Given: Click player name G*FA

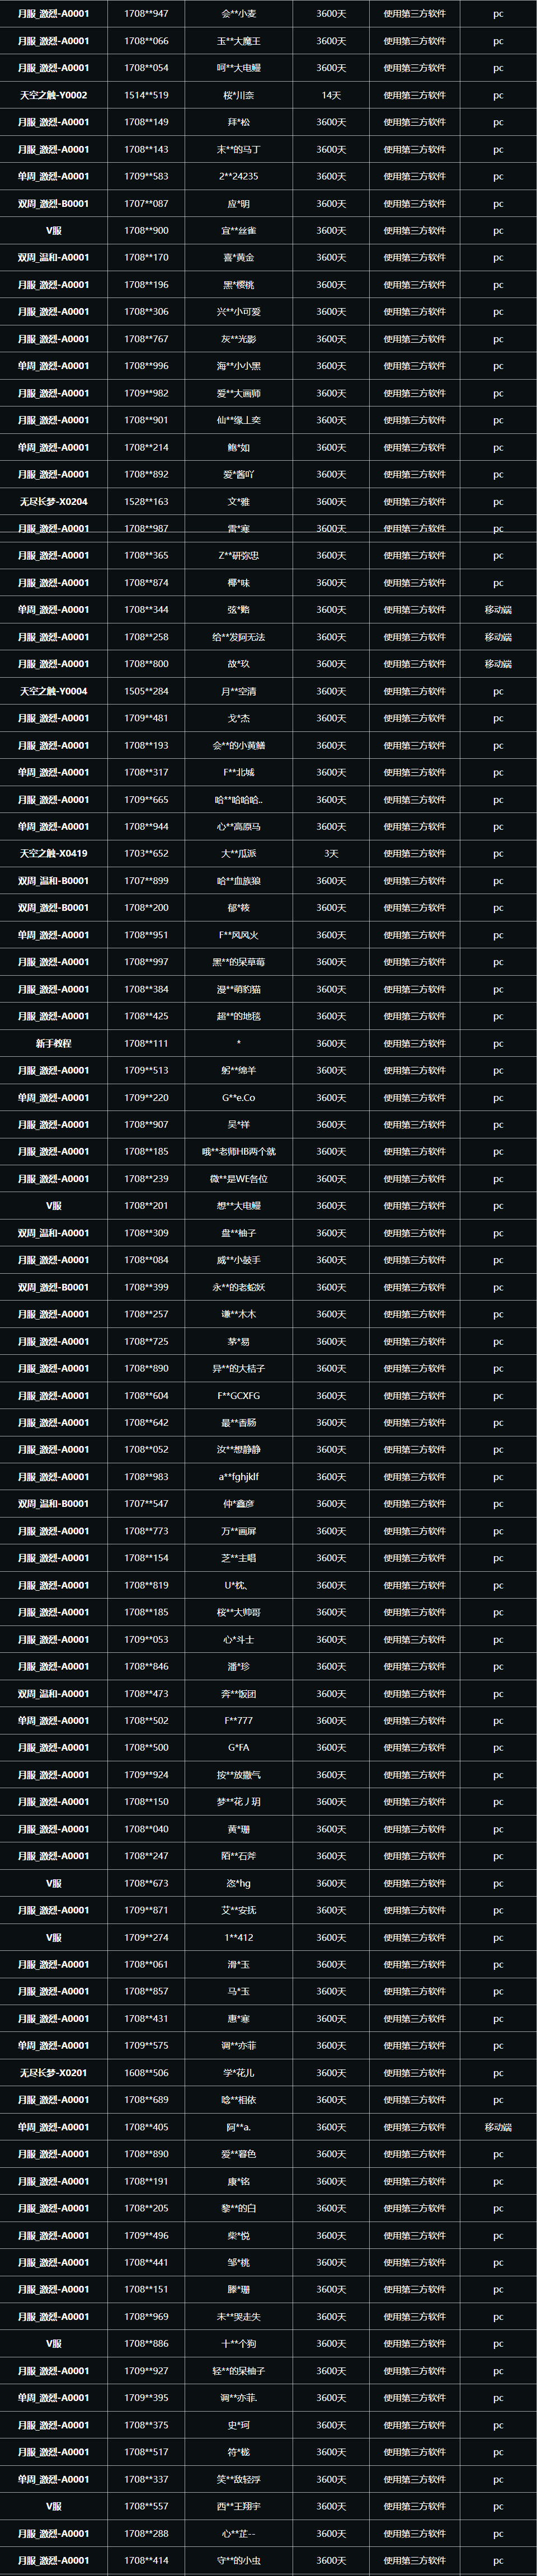Looking at the screenshot, I should click(239, 1747).
